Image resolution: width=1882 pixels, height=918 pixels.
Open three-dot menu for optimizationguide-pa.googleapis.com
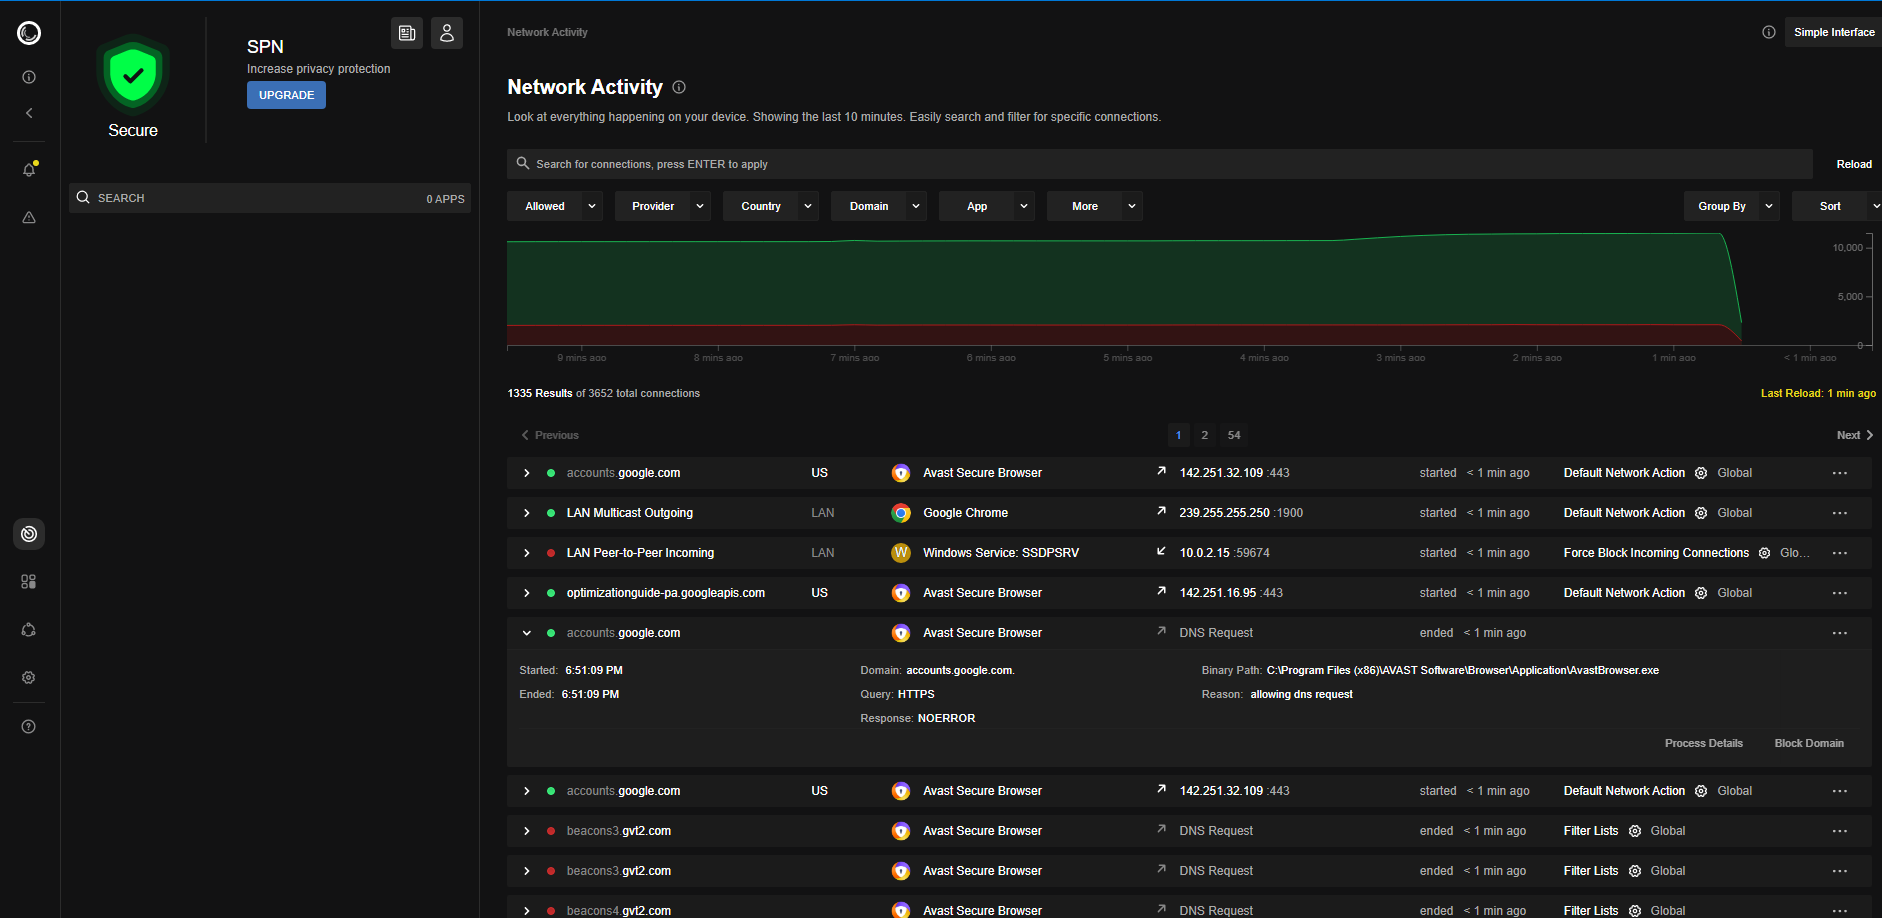(x=1840, y=593)
